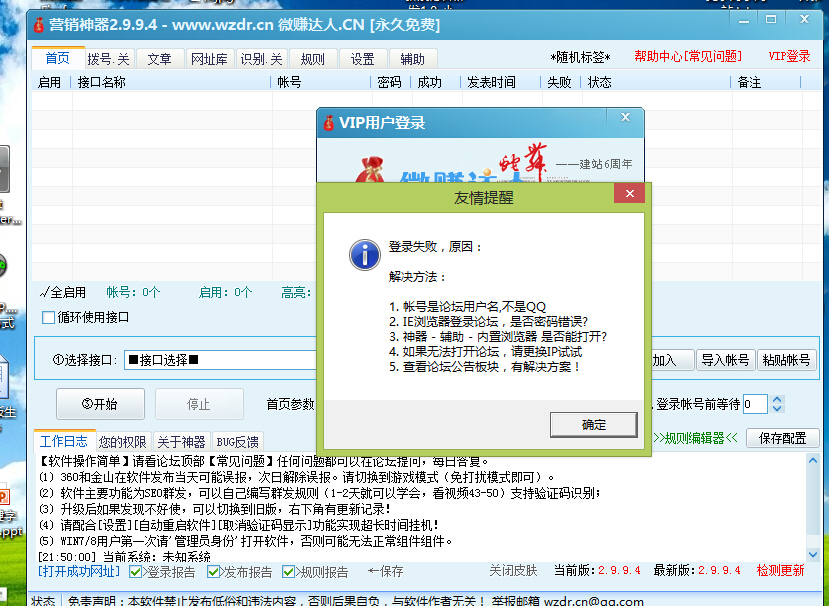Toggle the 发布报告 checkbox

214,571
